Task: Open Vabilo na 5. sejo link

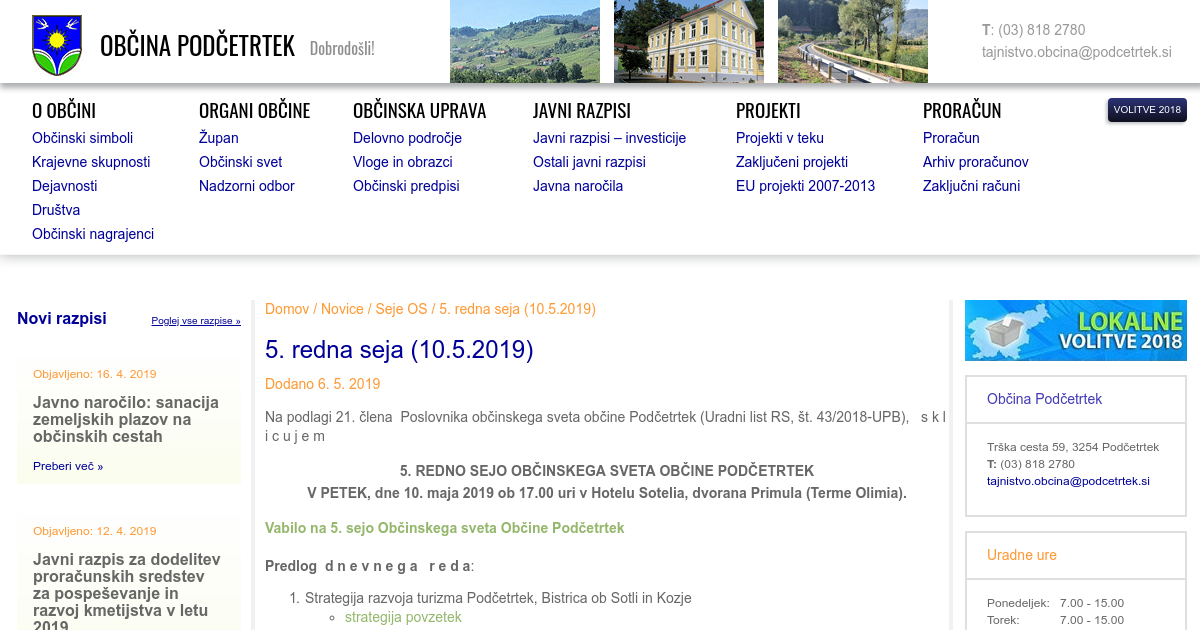Action: click(x=444, y=527)
